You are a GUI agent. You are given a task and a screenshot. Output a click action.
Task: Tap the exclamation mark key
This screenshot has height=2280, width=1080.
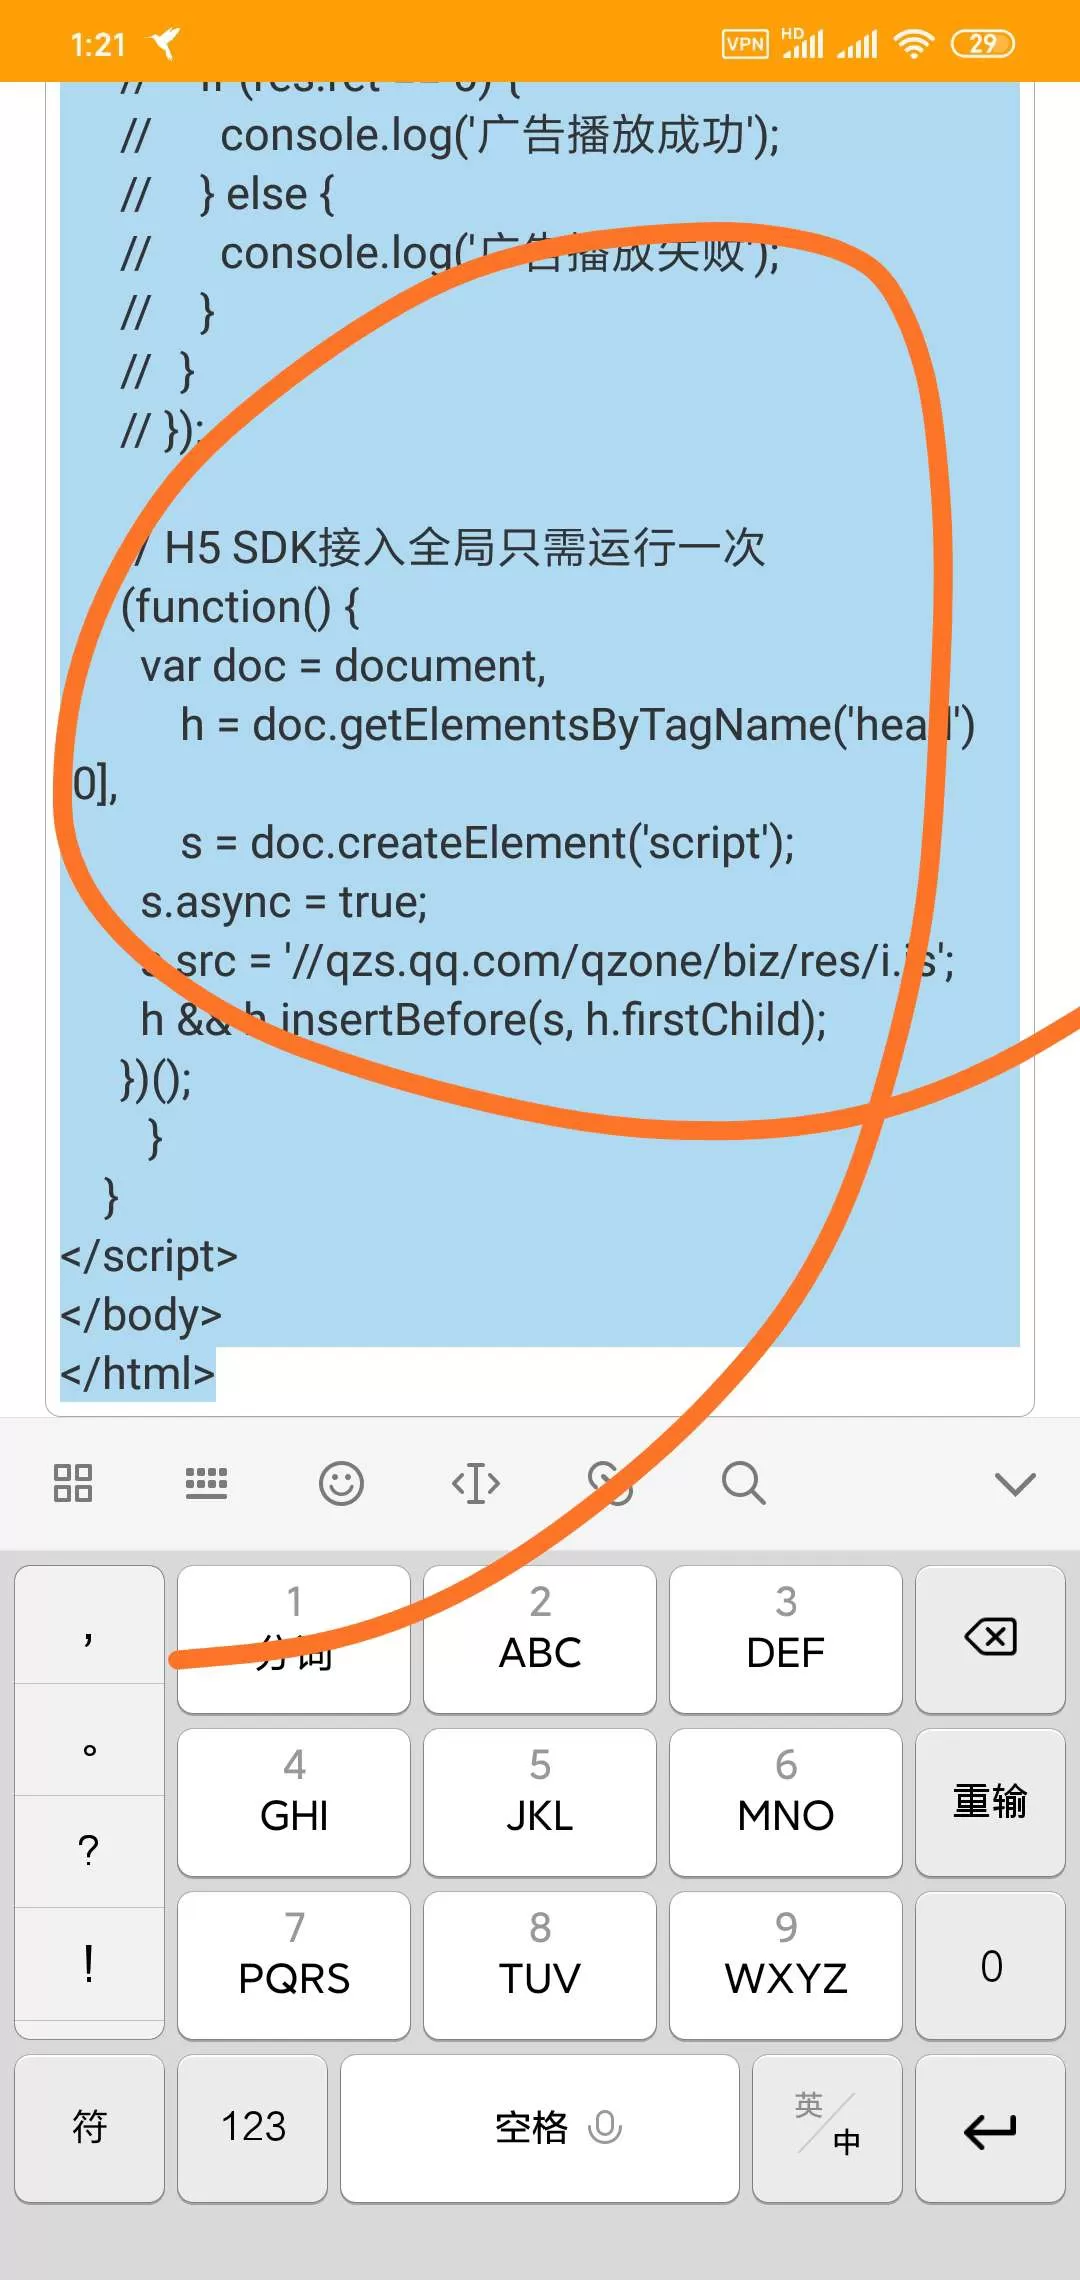pos(89,1964)
